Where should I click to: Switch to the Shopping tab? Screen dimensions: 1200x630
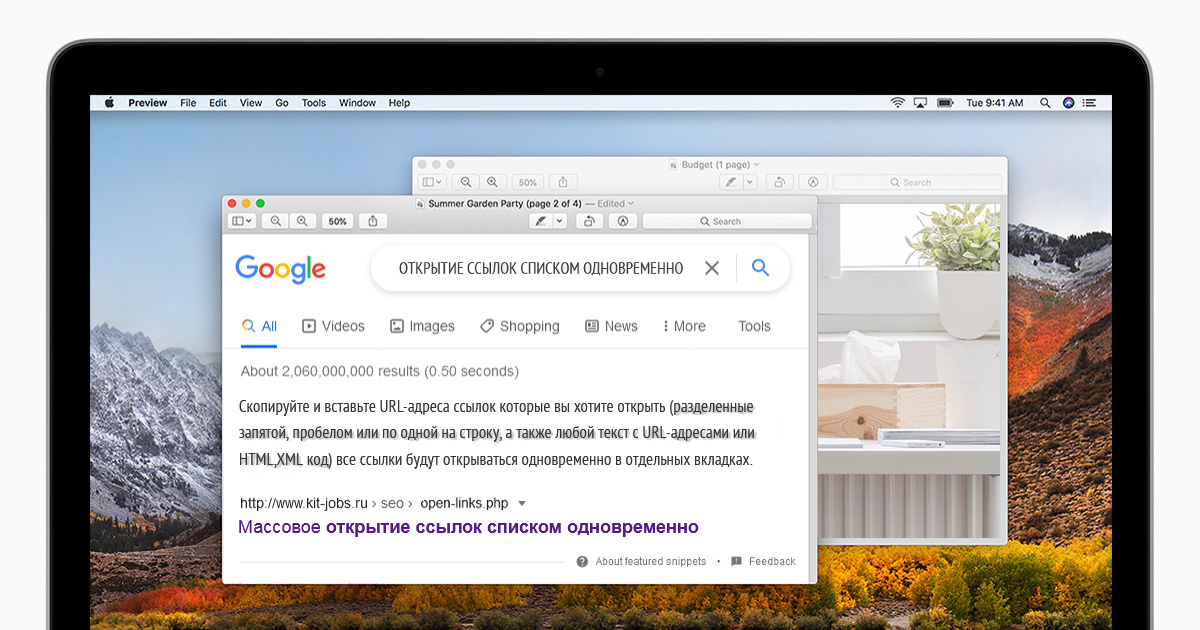point(519,326)
